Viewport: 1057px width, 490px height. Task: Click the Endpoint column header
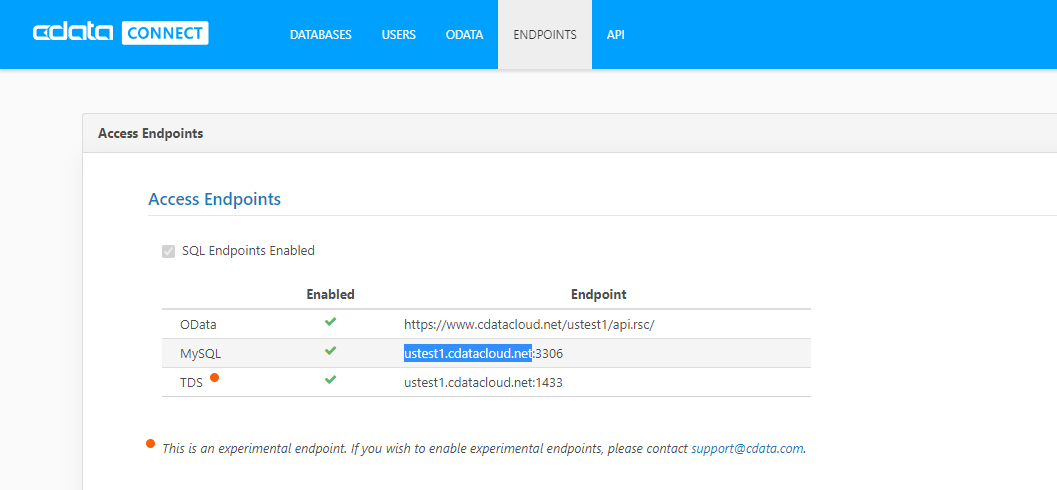pyautogui.click(x=599, y=295)
